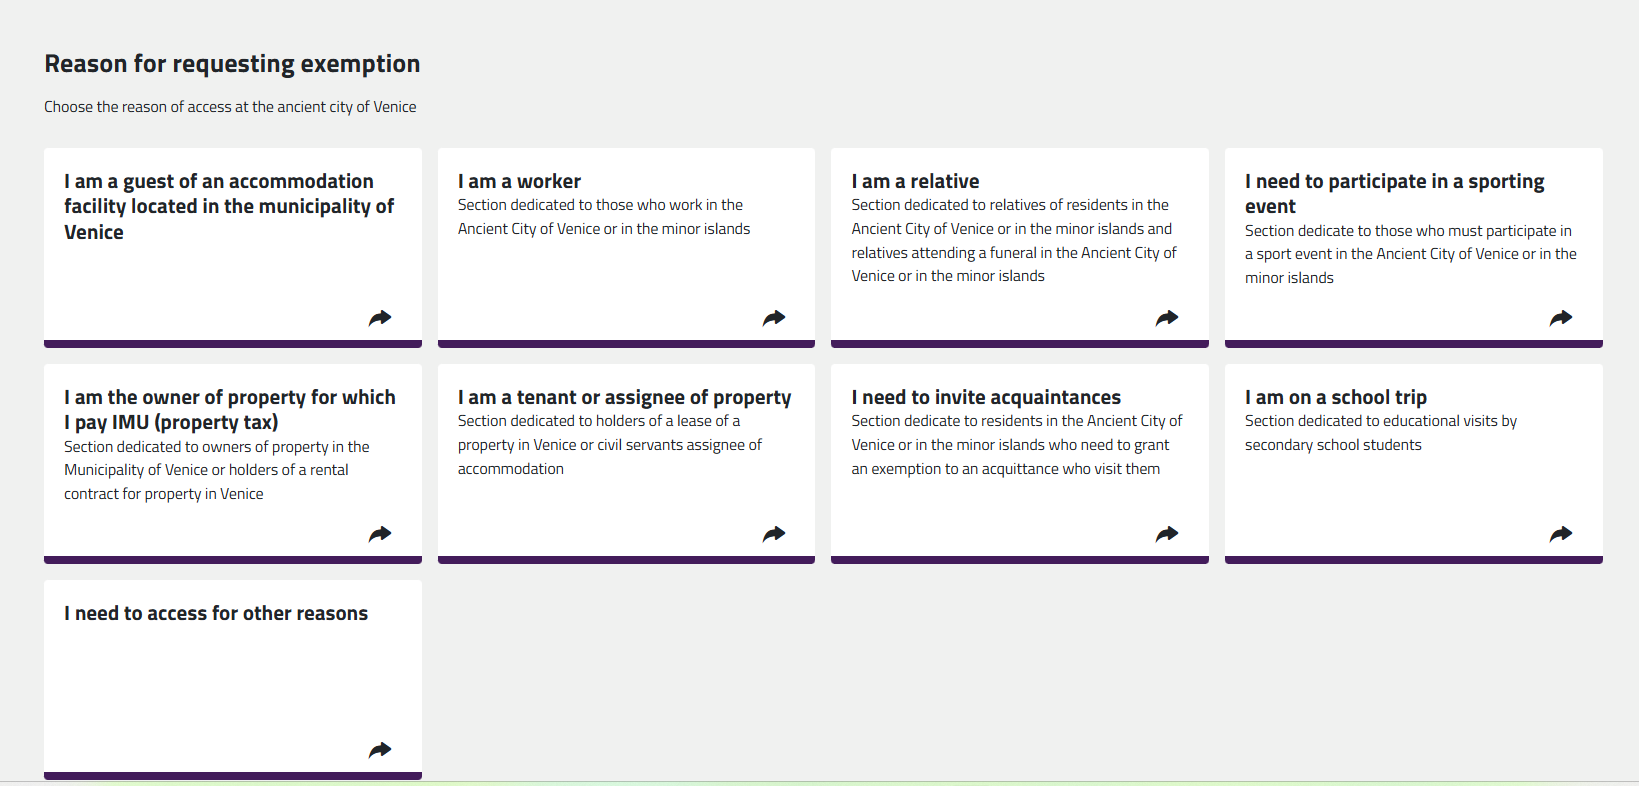The width and height of the screenshot is (1639, 786).
Task: Select 'I am a worker' heading
Action: [x=519, y=181]
